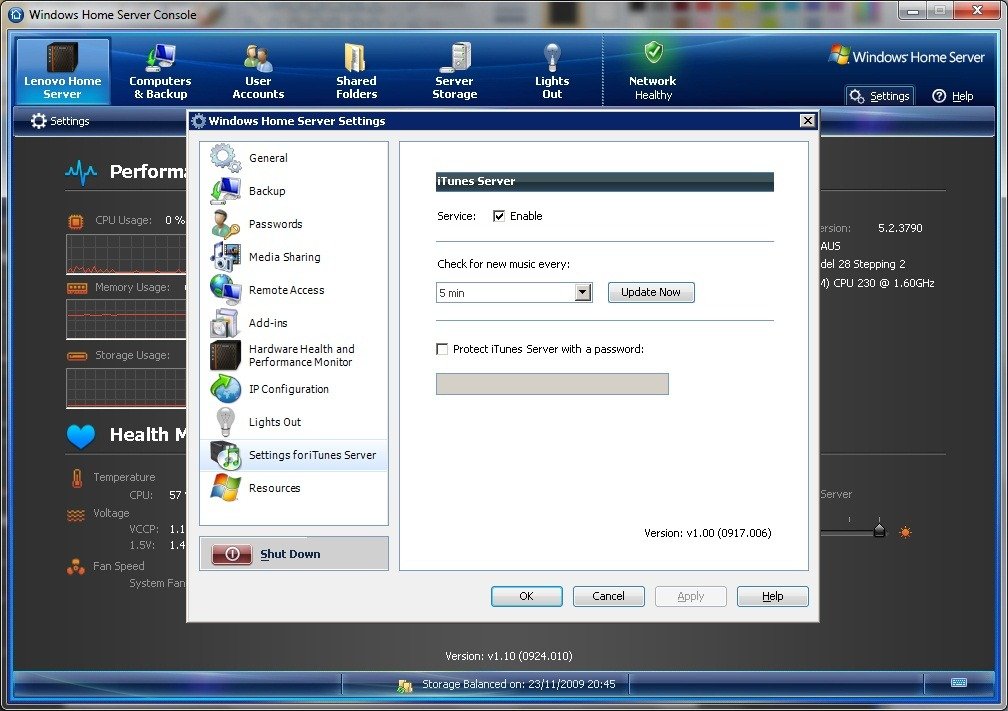
Task: Open Help in the console header
Action: (953, 96)
